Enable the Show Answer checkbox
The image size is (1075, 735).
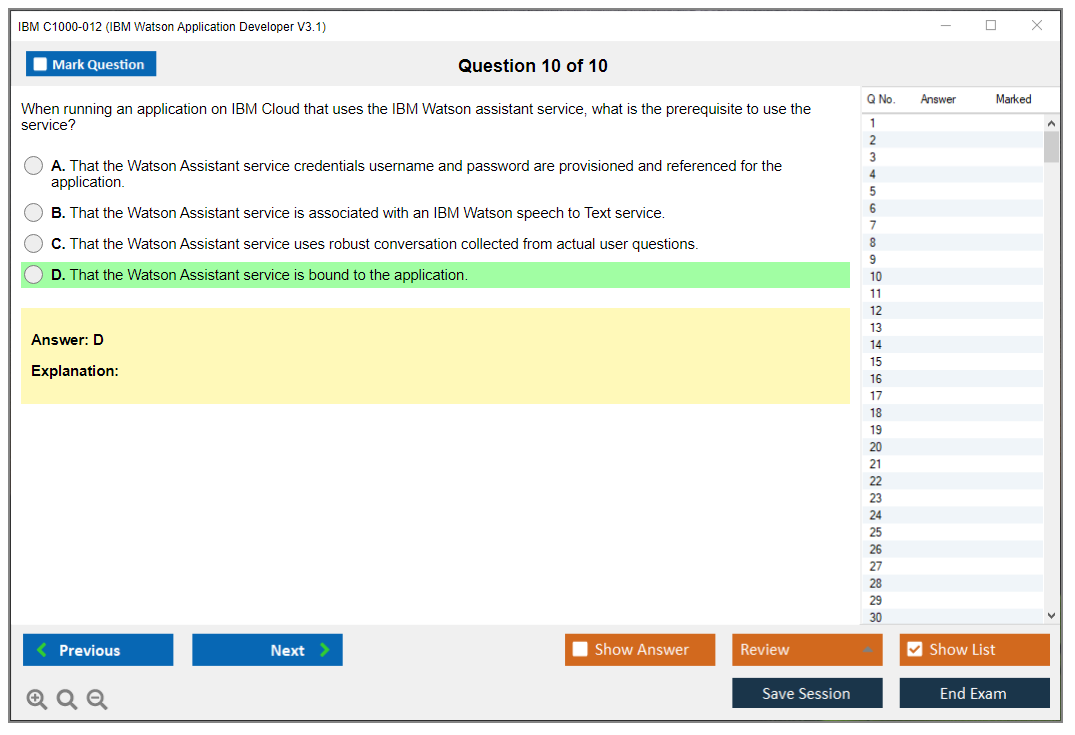[x=580, y=650]
